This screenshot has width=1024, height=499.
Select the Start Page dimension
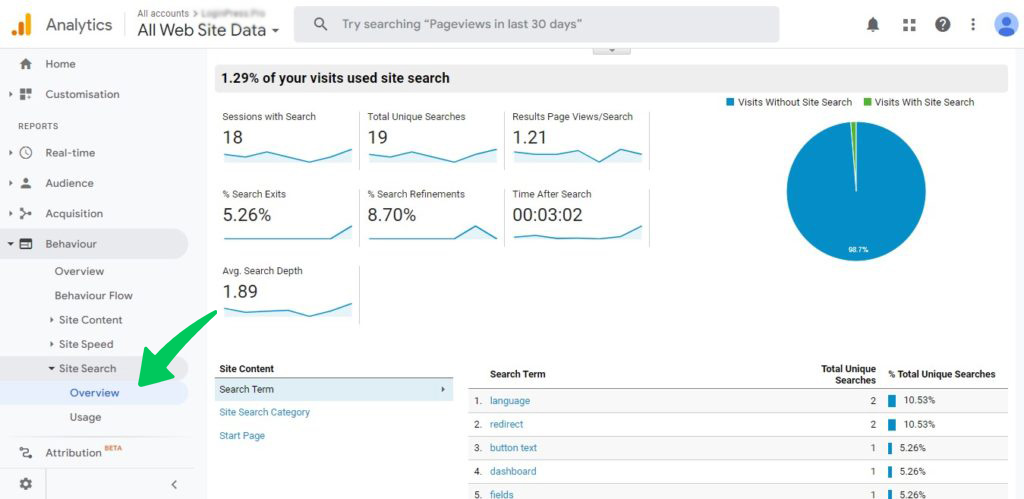242,436
